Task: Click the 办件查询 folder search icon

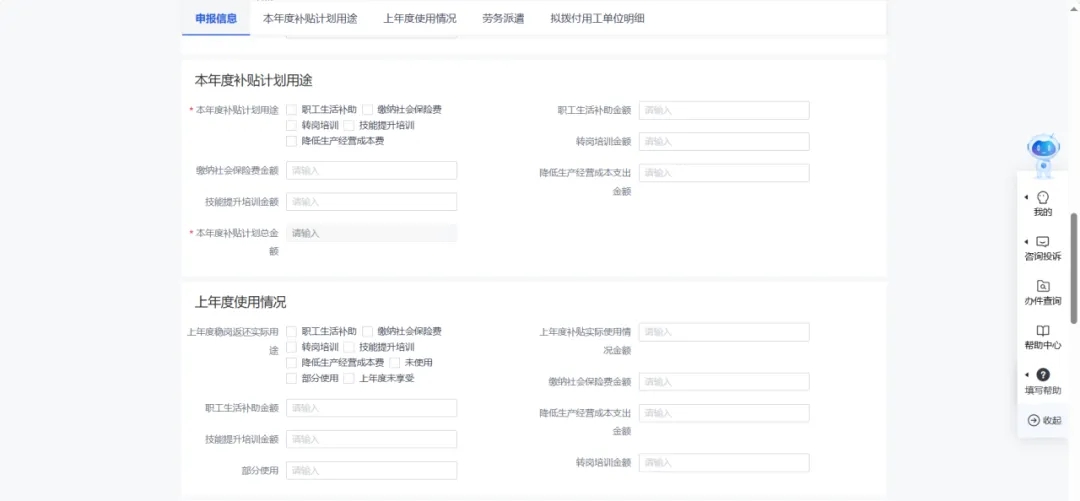Action: click(x=1043, y=286)
